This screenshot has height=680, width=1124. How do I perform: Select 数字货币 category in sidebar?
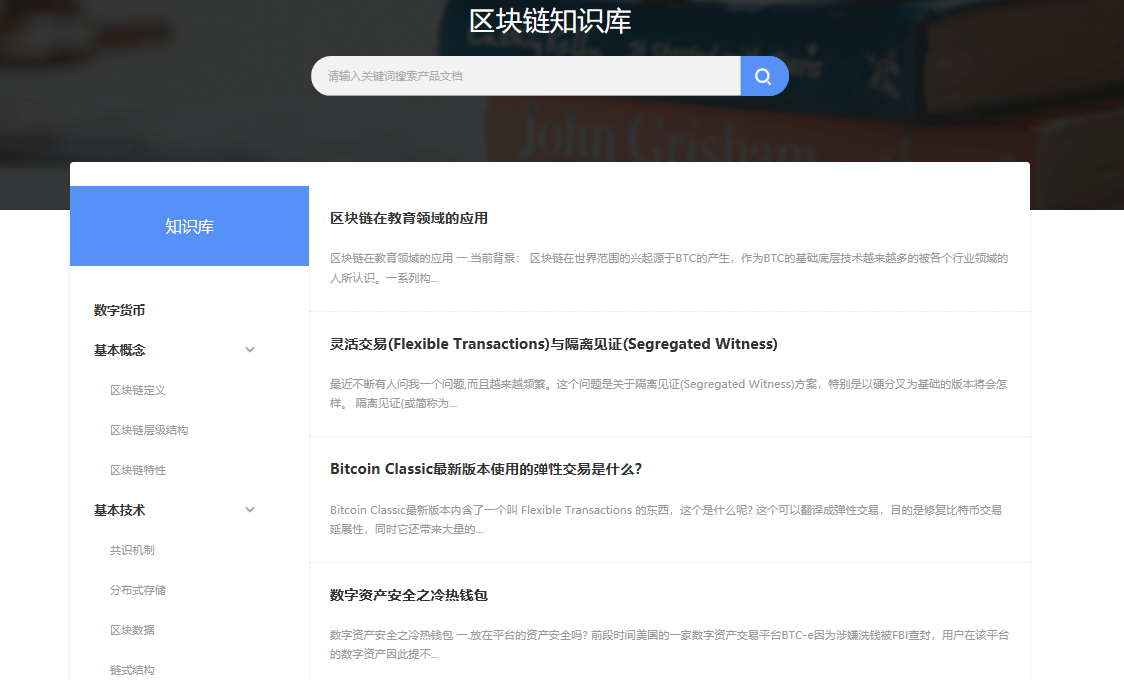[x=120, y=310]
